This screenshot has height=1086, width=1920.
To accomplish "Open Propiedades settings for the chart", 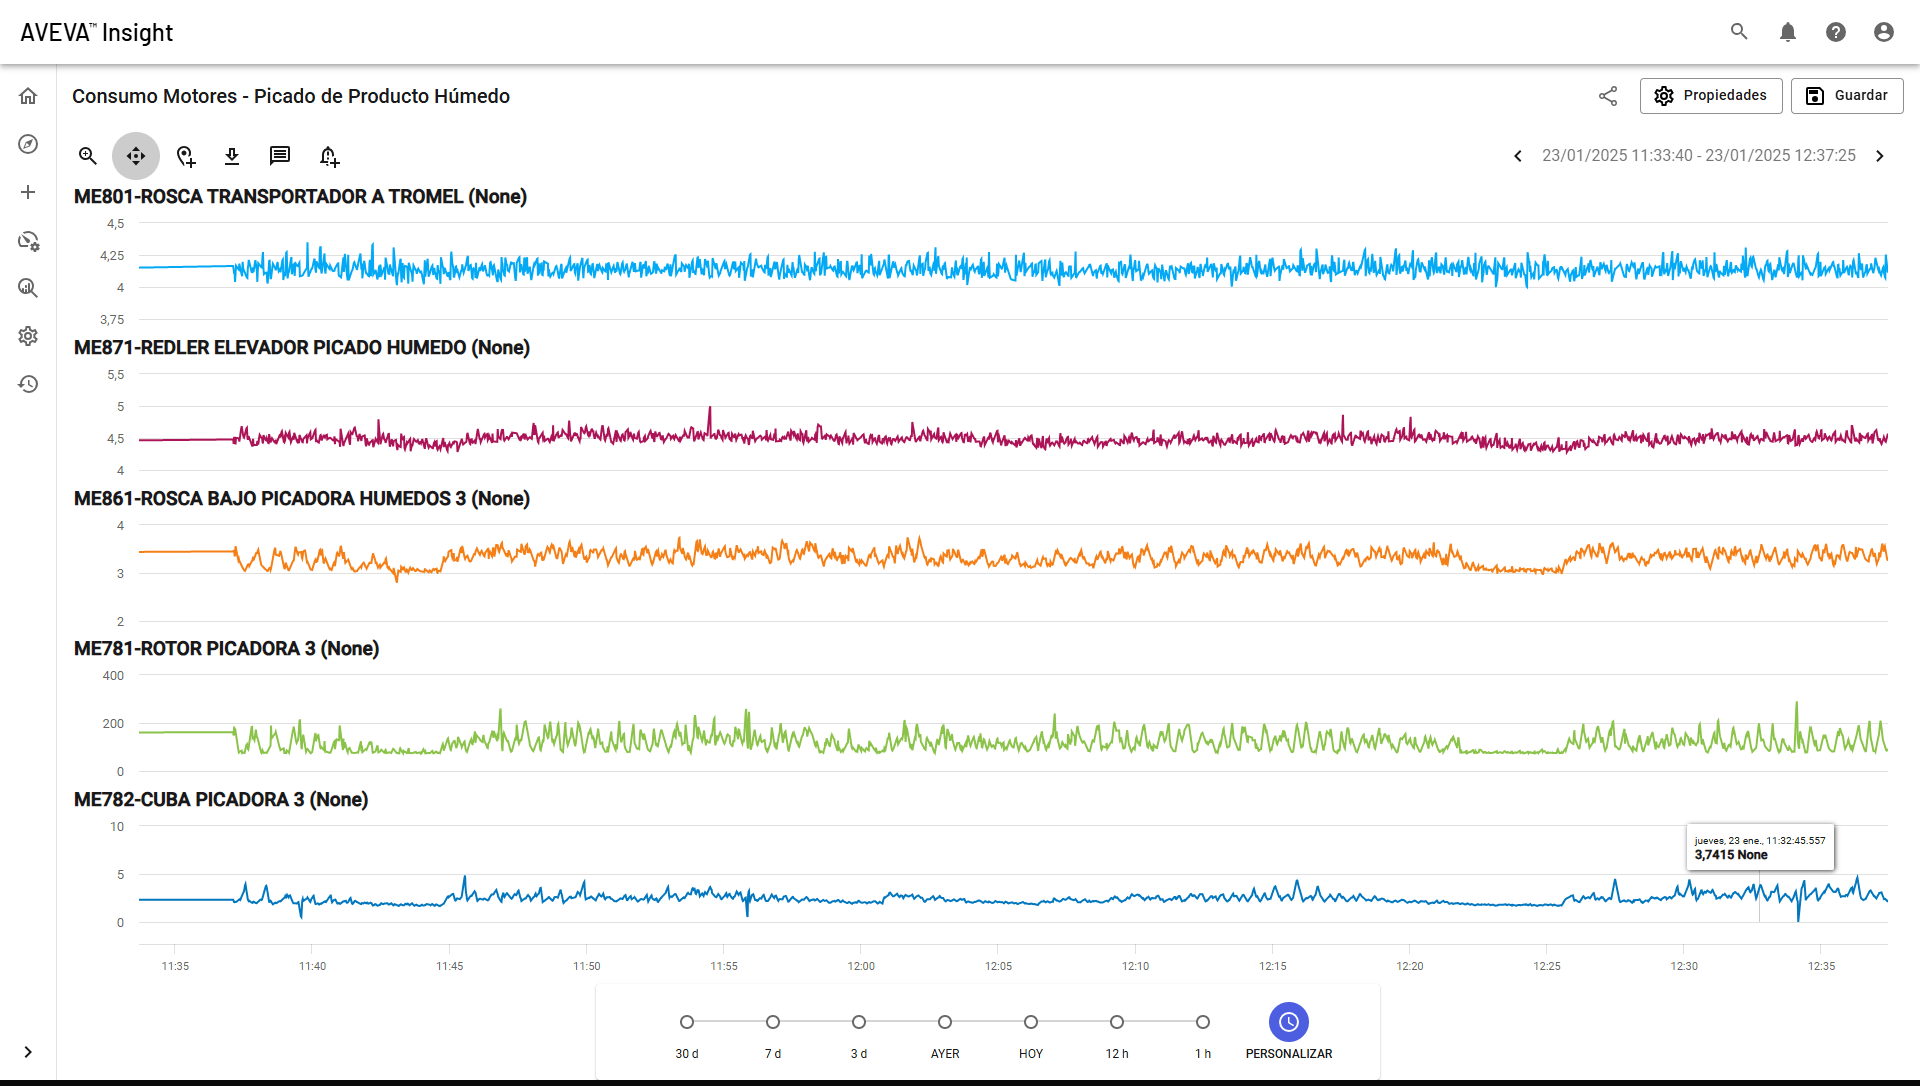I will click(1711, 96).
